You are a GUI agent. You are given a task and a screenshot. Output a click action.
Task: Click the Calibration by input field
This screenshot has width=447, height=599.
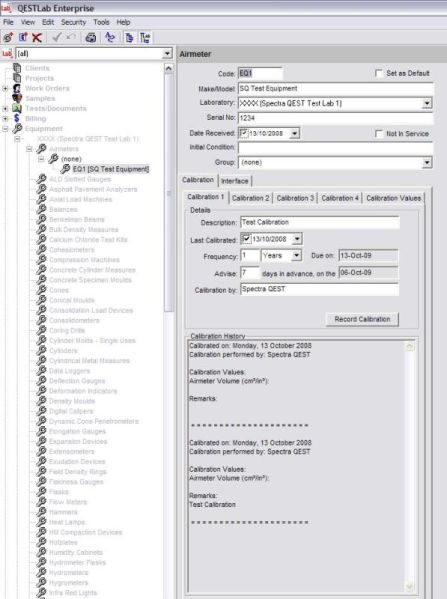click(319, 289)
